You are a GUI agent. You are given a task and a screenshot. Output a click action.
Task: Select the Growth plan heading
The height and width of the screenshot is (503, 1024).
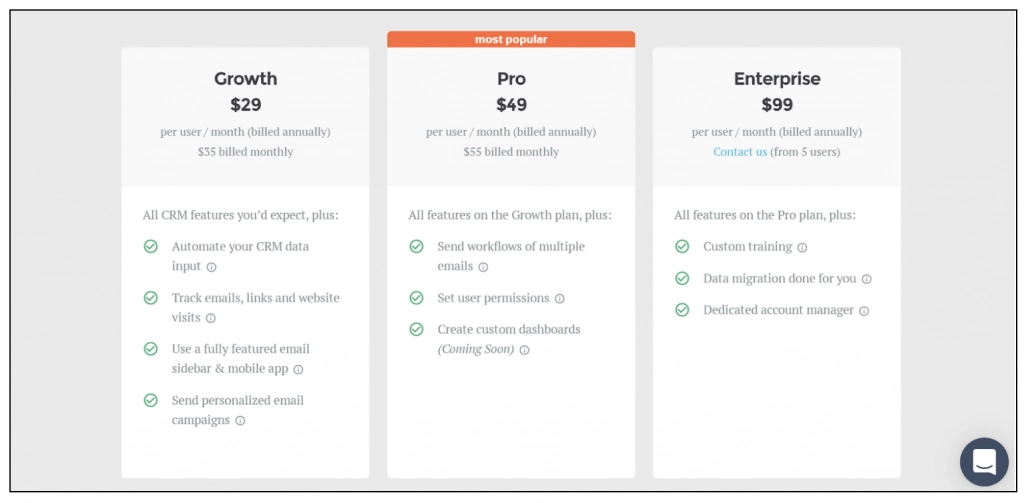click(x=245, y=79)
